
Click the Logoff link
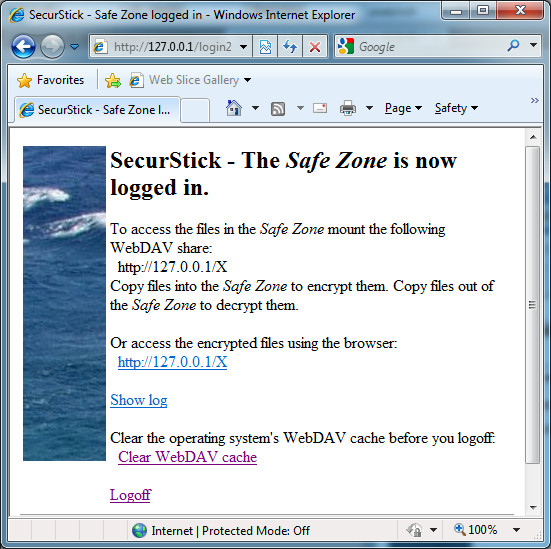pos(130,495)
